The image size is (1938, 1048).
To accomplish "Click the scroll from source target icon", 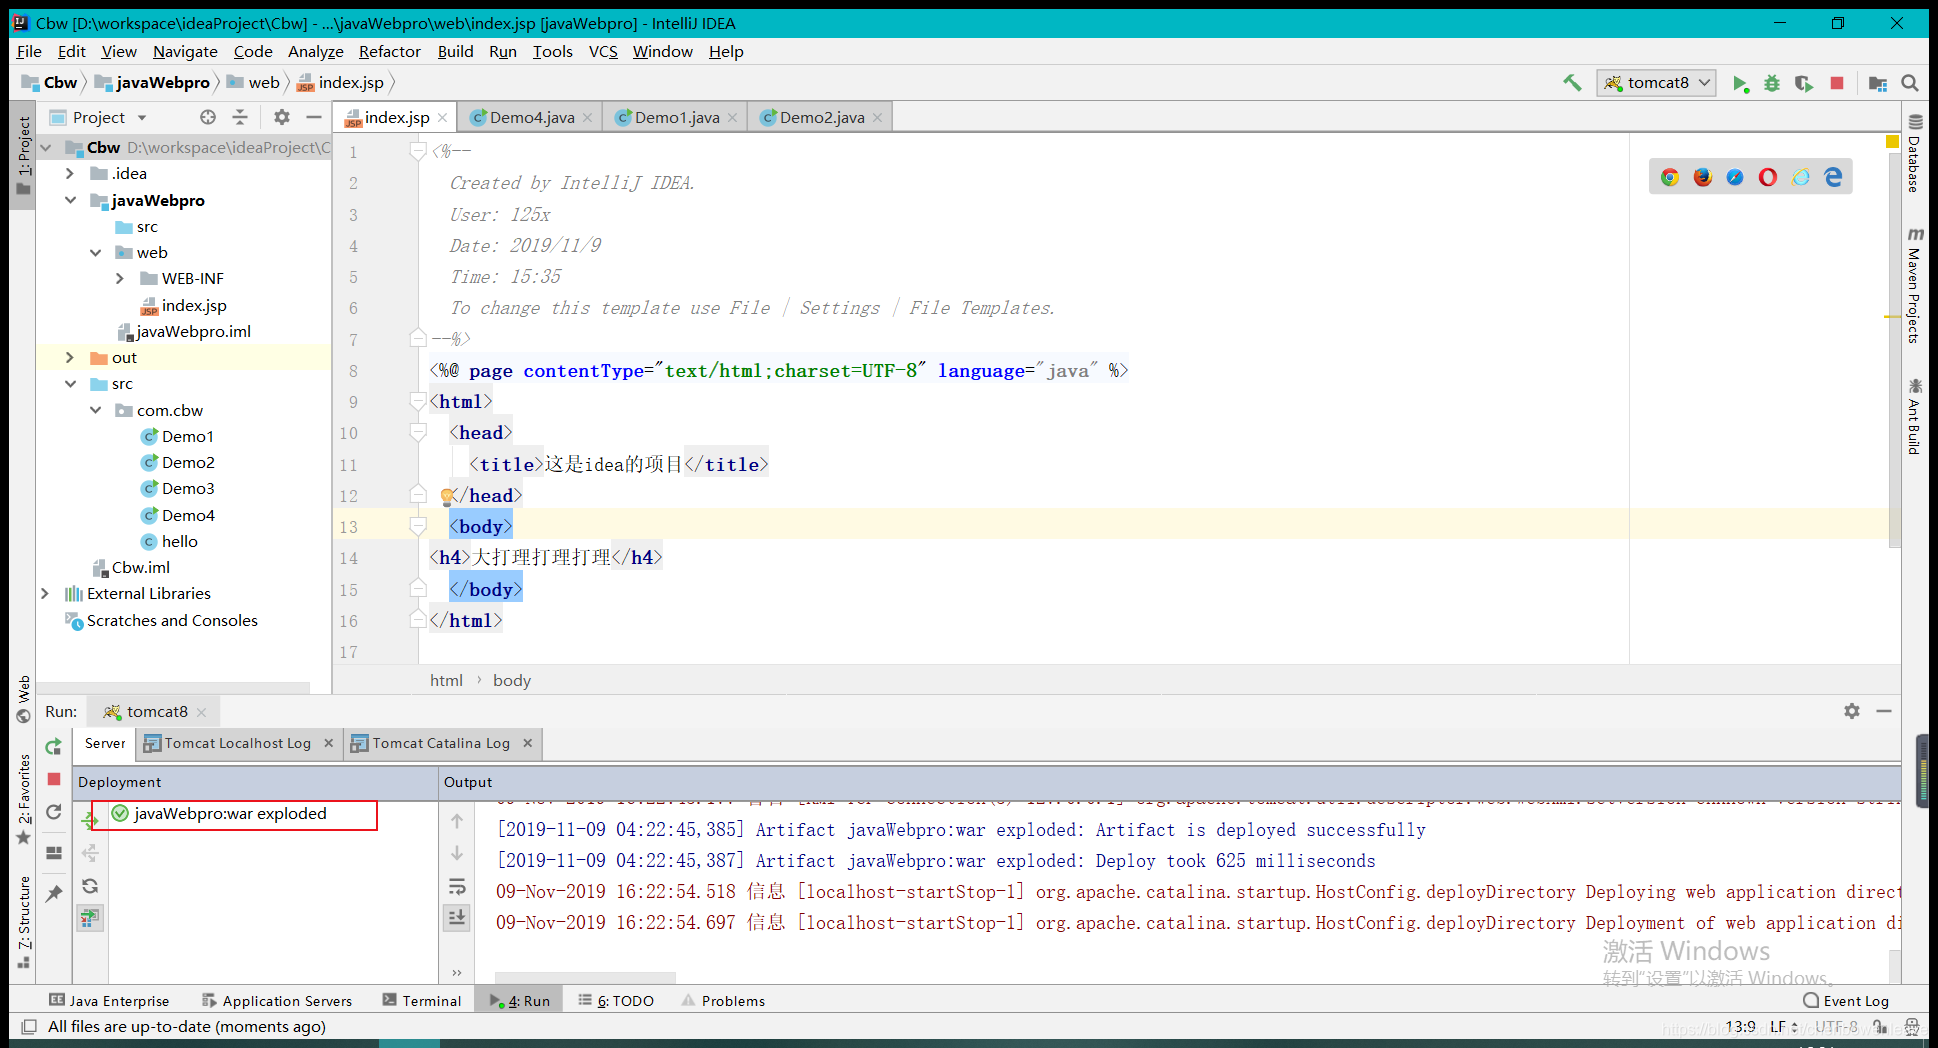I will click(x=208, y=117).
